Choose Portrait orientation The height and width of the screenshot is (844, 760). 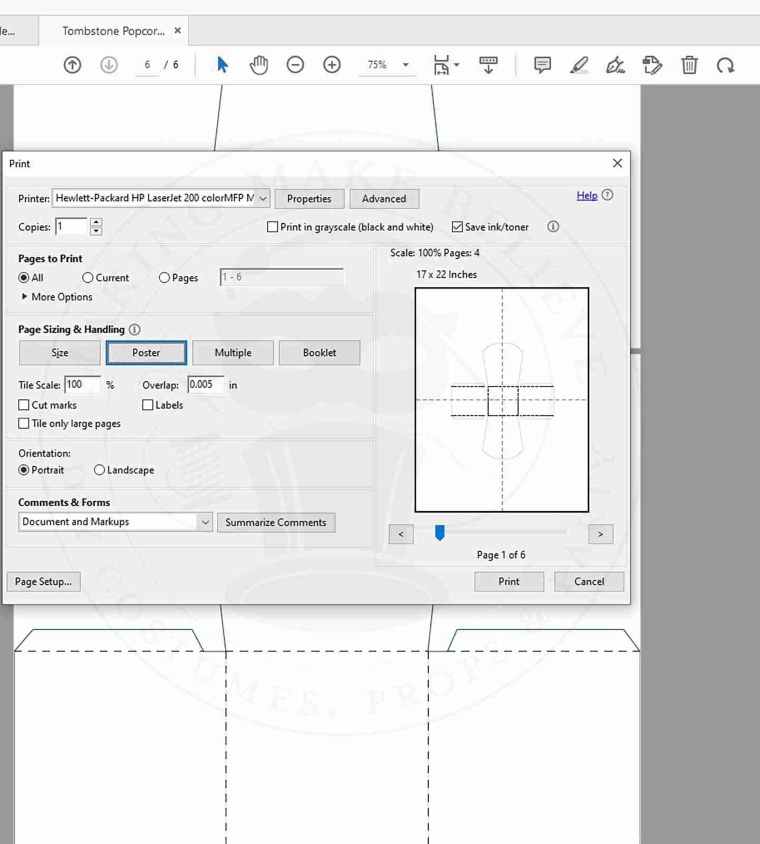pyautogui.click(x=24, y=470)
